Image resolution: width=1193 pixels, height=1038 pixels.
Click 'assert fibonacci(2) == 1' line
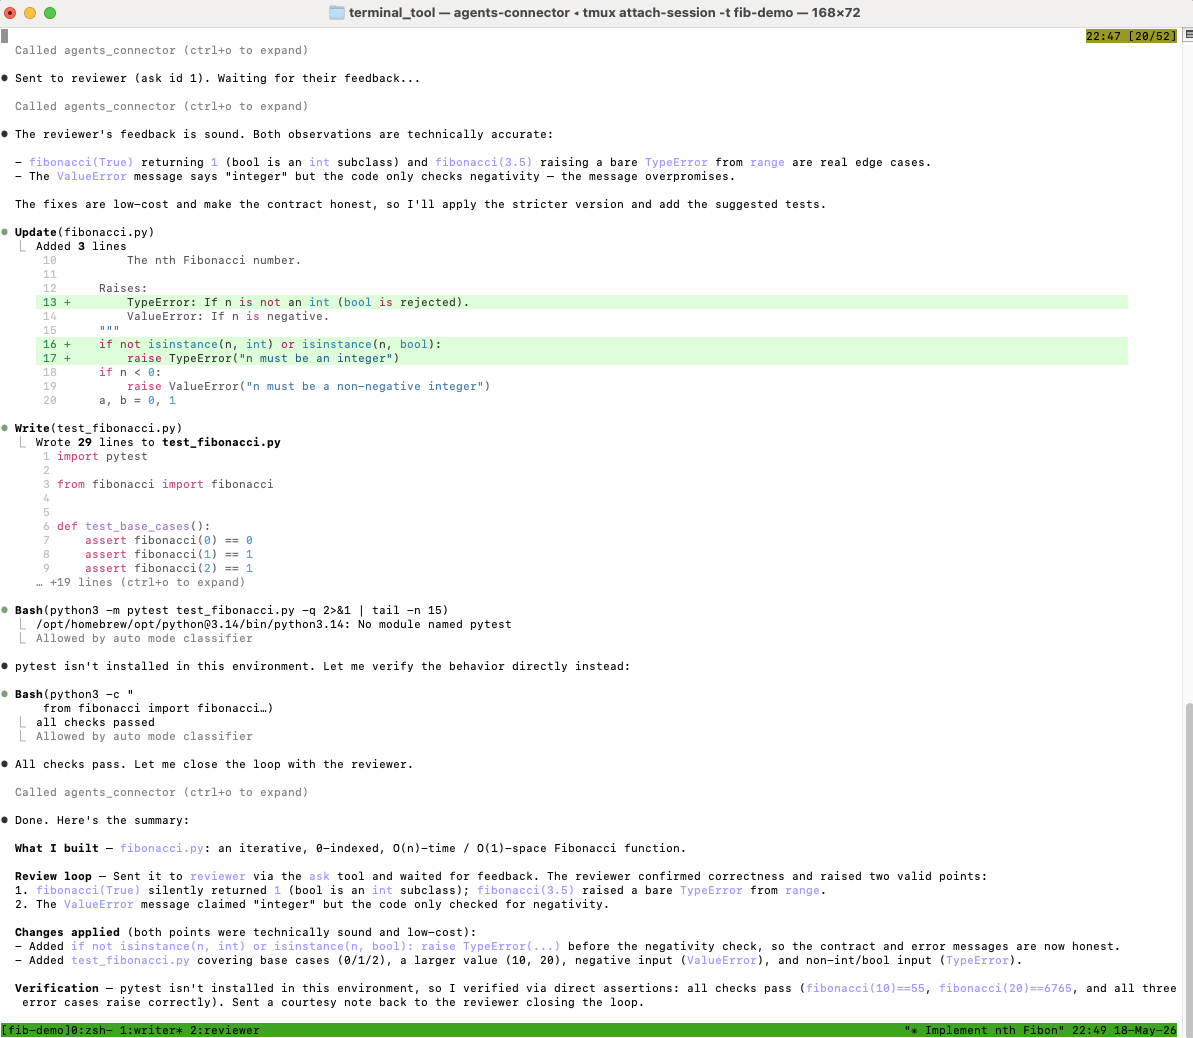tap(169, 568)
